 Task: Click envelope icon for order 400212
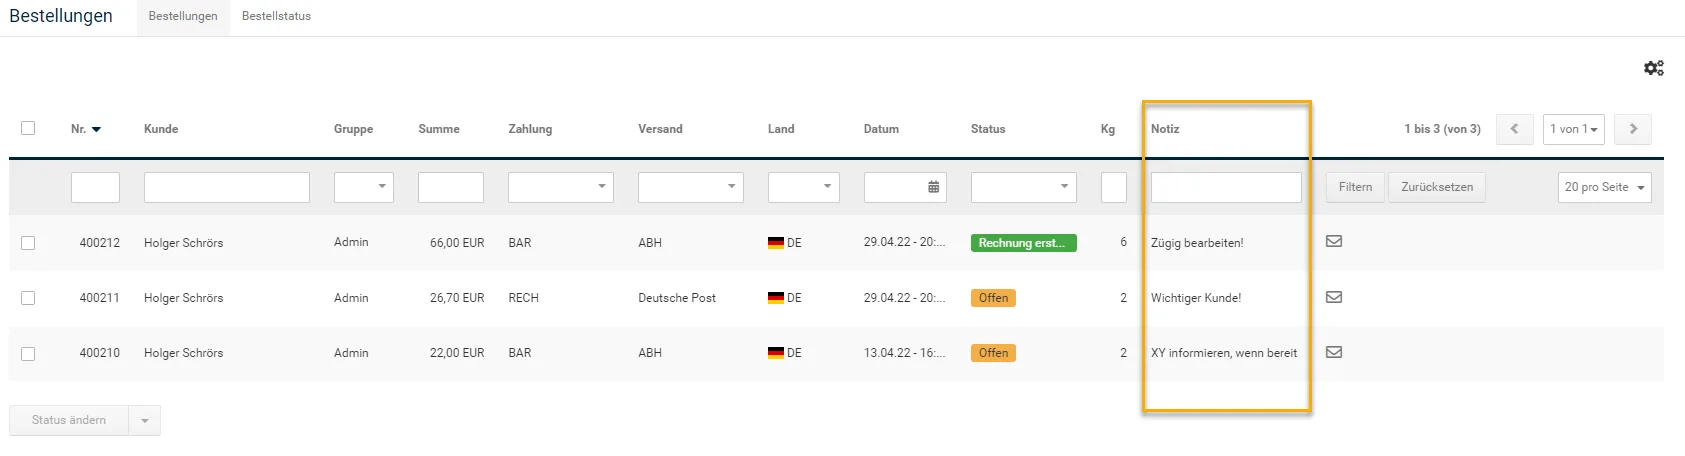1334,241
